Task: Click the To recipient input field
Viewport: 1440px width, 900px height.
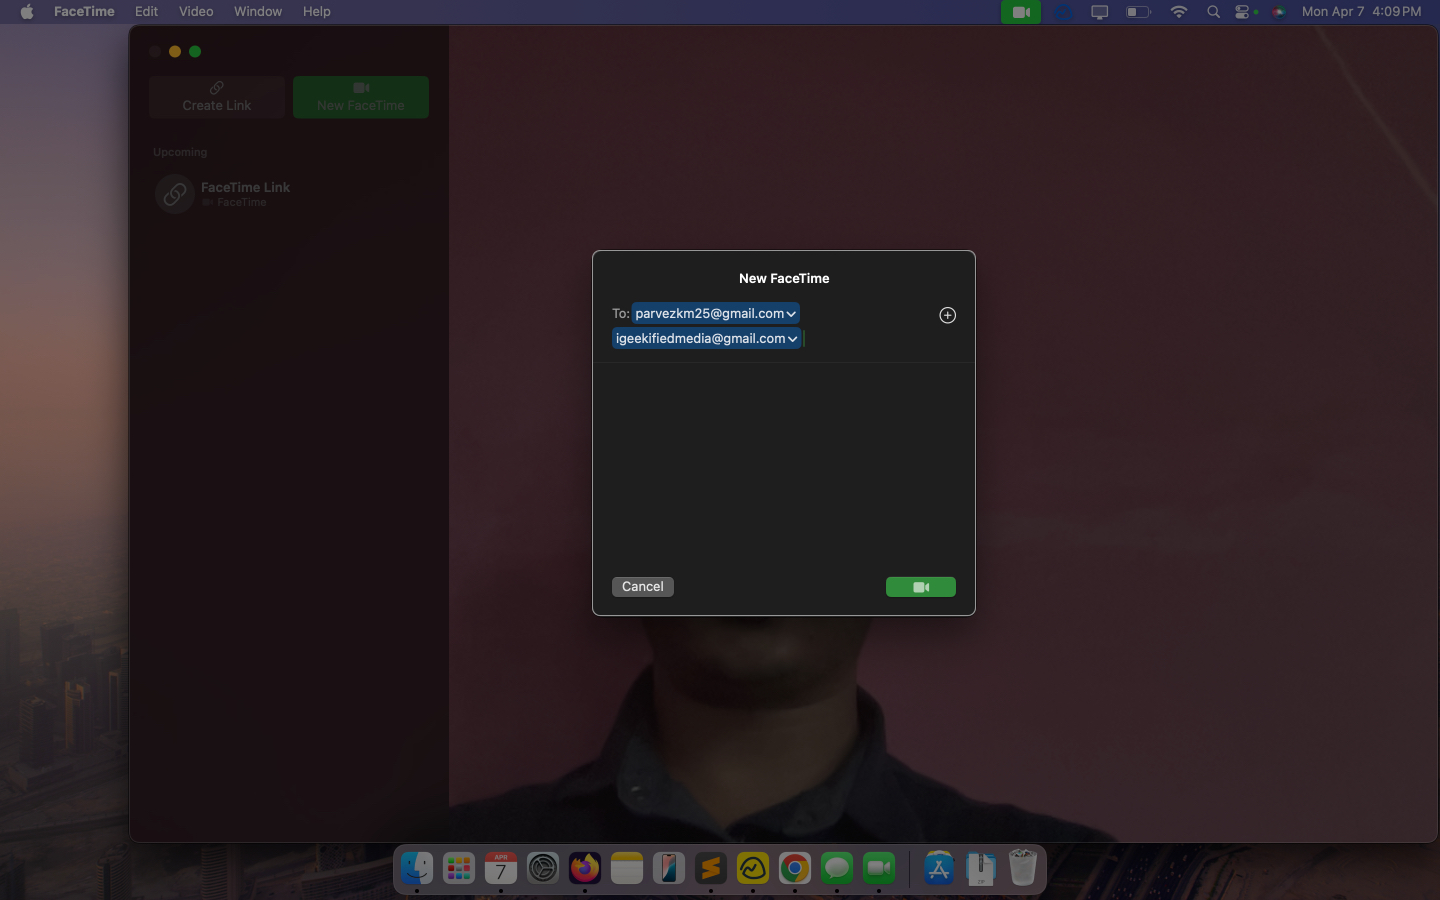Action: [x=860, y=338]
